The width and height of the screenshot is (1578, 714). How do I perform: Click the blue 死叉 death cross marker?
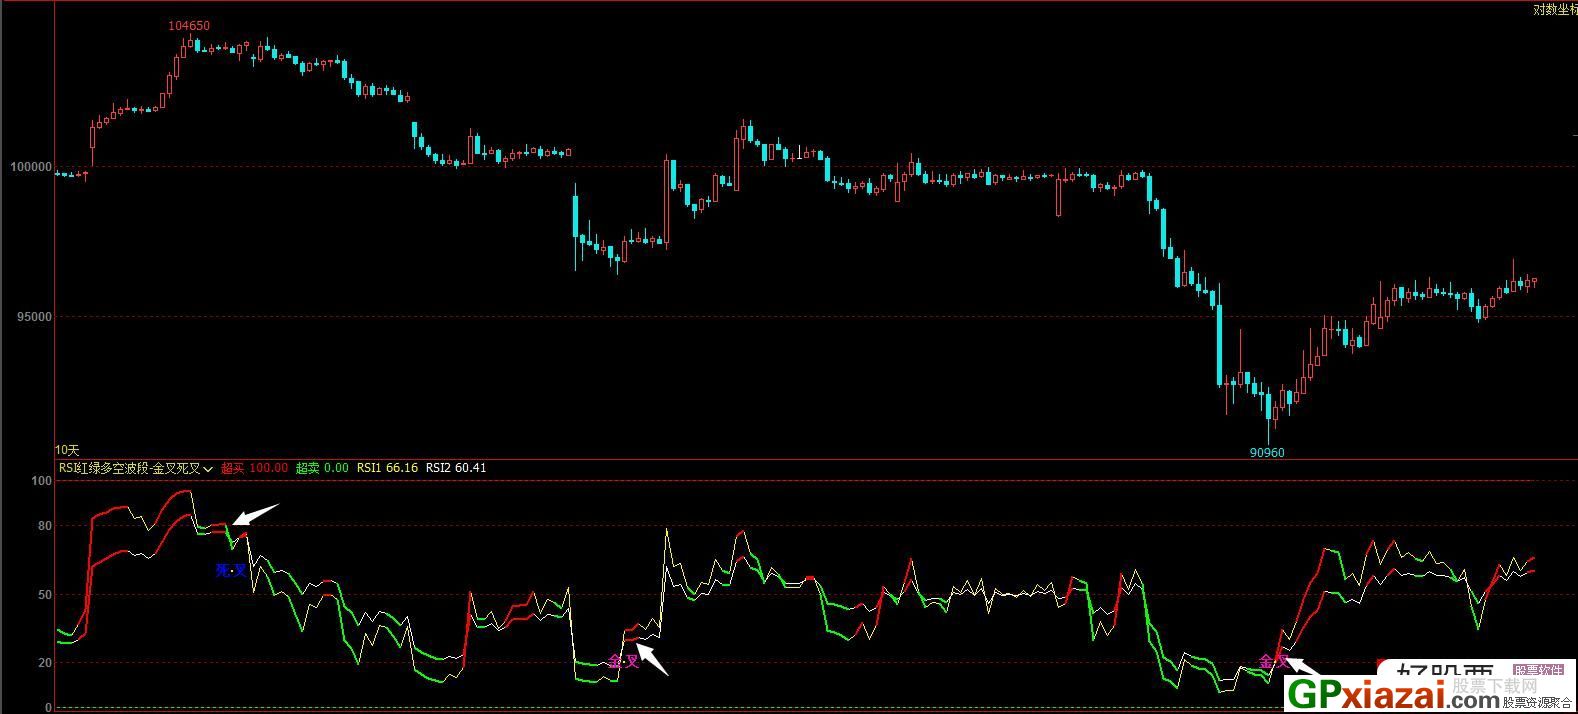[x=230, y=570]
